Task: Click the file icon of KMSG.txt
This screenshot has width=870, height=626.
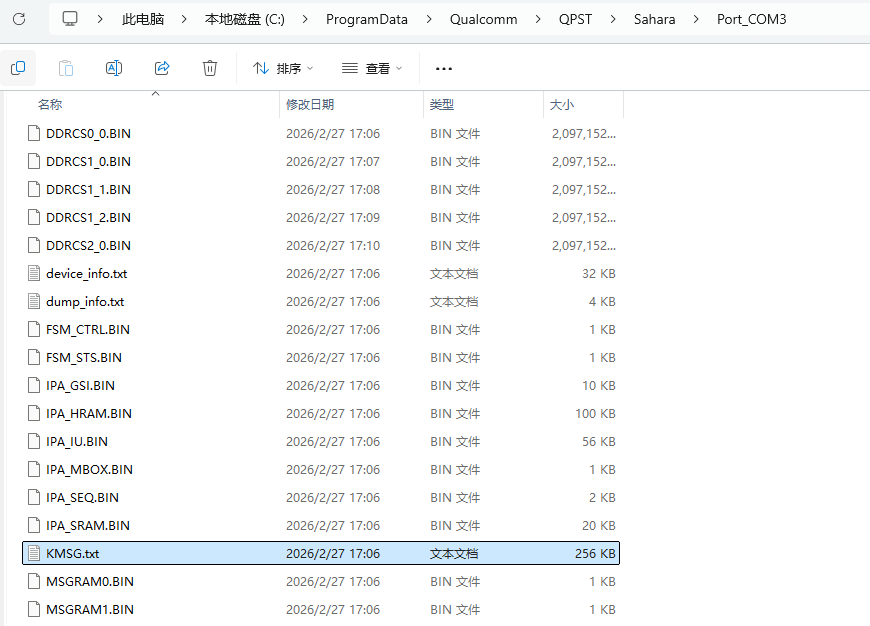Action: [34, 553]
